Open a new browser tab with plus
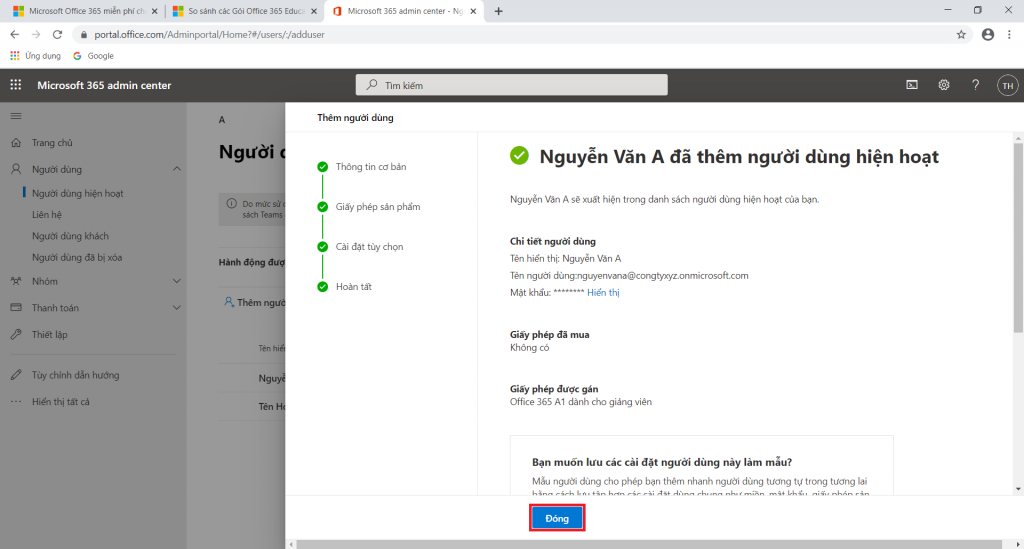The height and width of the screenshot is (549, 1024). 498,11
